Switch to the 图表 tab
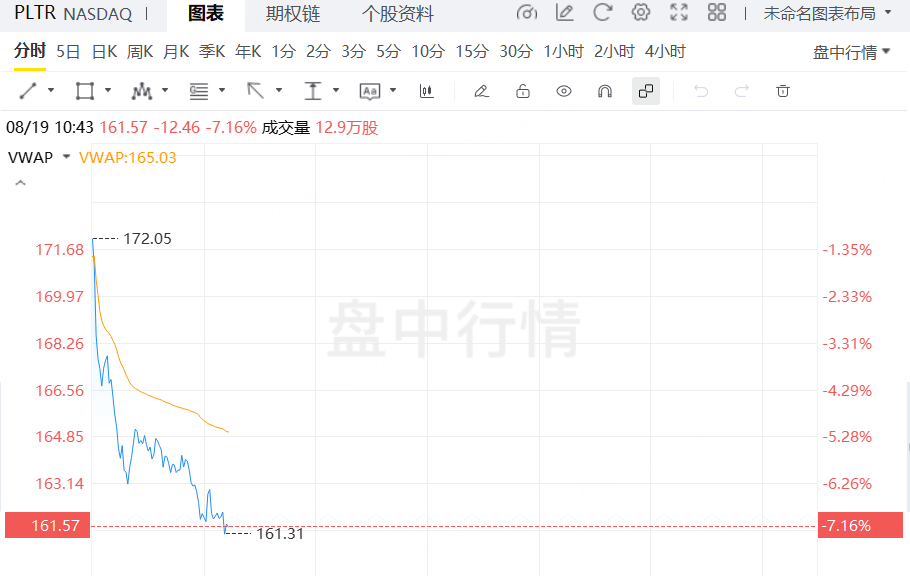Screen dimensions: 910x576 [x=206, y=13]
